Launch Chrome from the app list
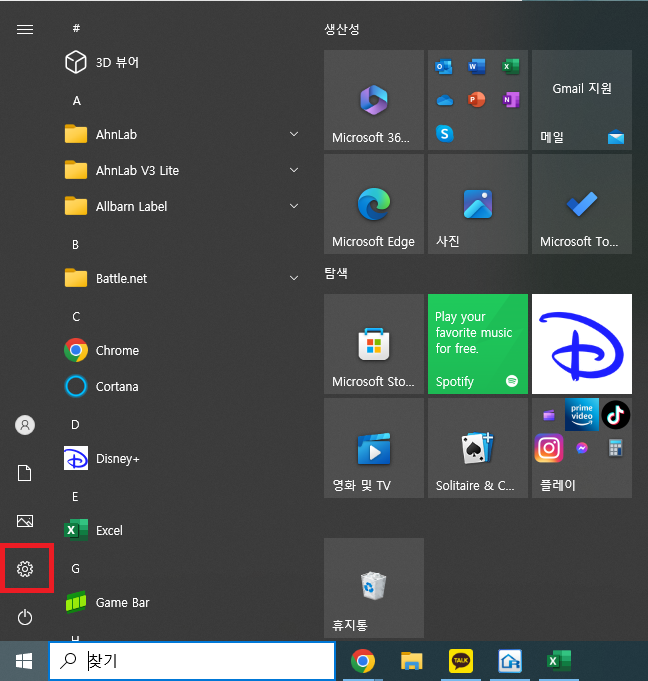 click(180, 350)
